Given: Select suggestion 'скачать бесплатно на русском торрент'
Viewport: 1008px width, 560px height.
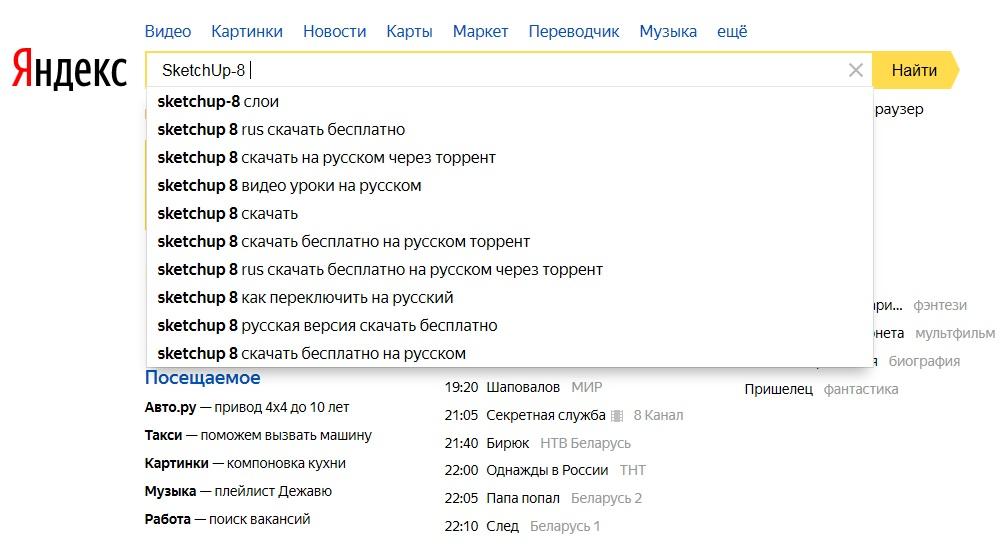Looking at the screenshot, I should tap(510, 241).
